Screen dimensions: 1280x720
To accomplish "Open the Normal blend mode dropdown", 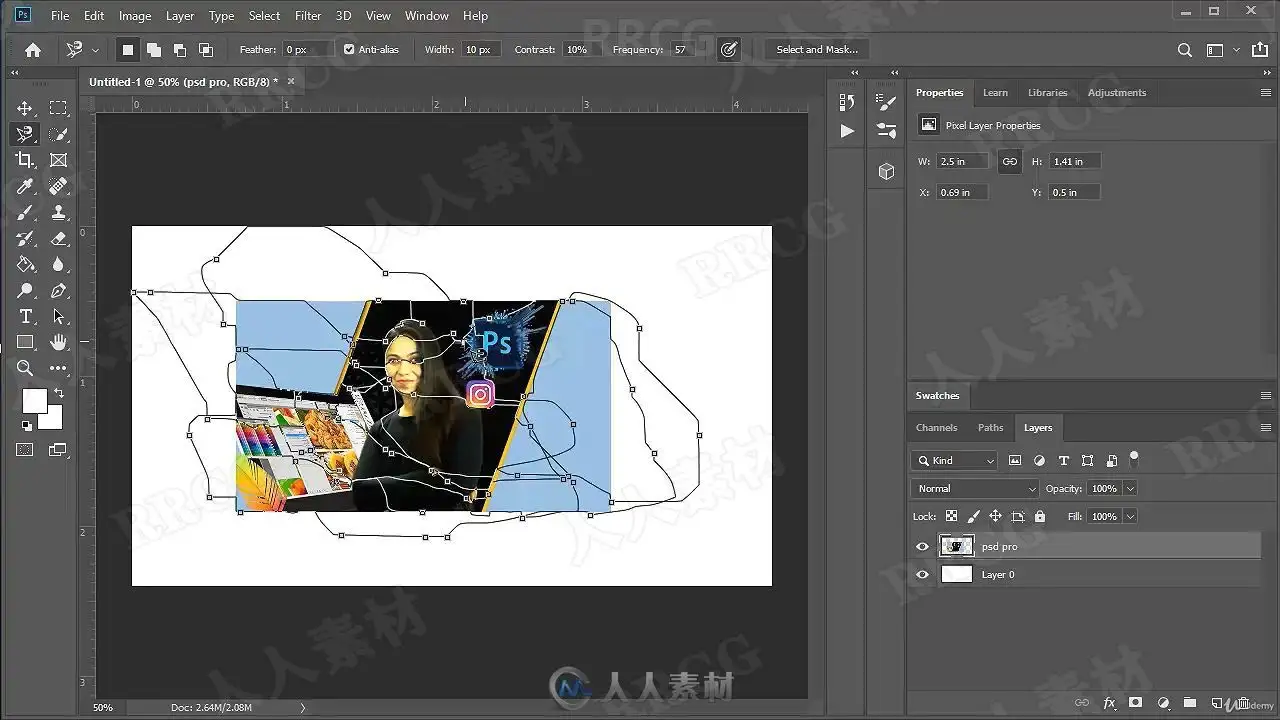I will 975,489.
